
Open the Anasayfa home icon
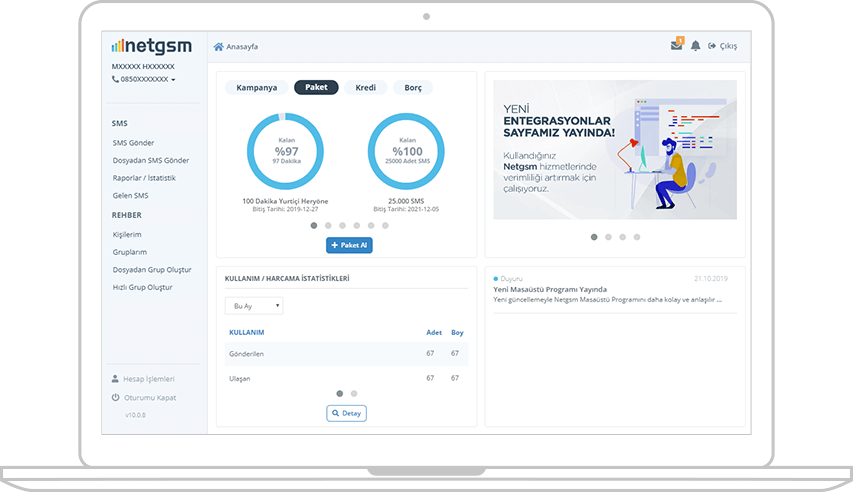click(219, 47)
